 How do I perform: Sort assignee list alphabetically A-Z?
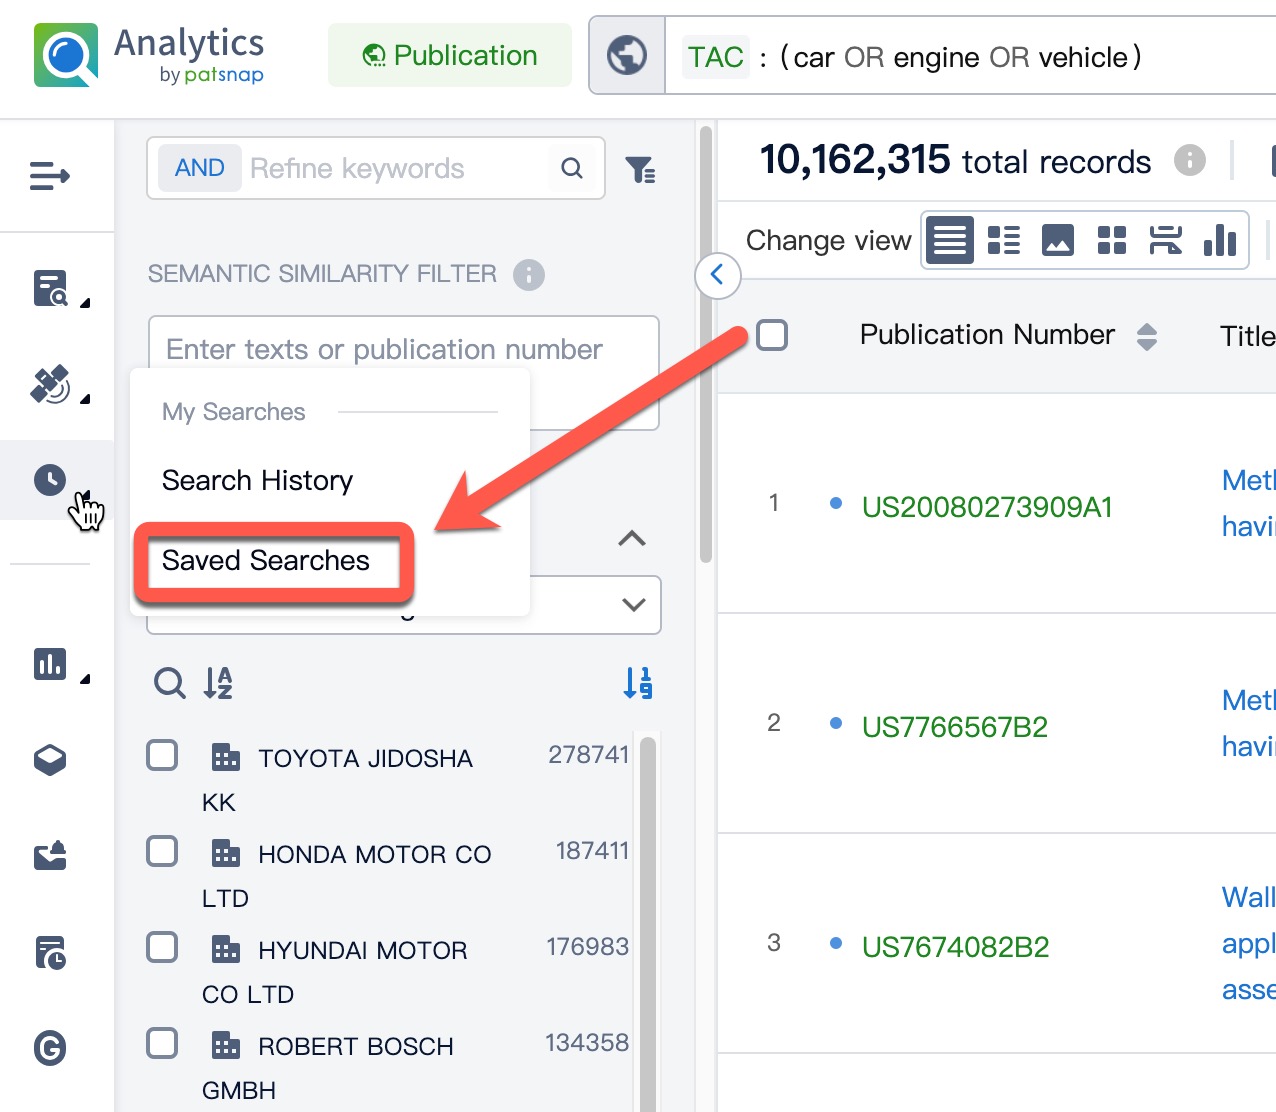point(217,683)
